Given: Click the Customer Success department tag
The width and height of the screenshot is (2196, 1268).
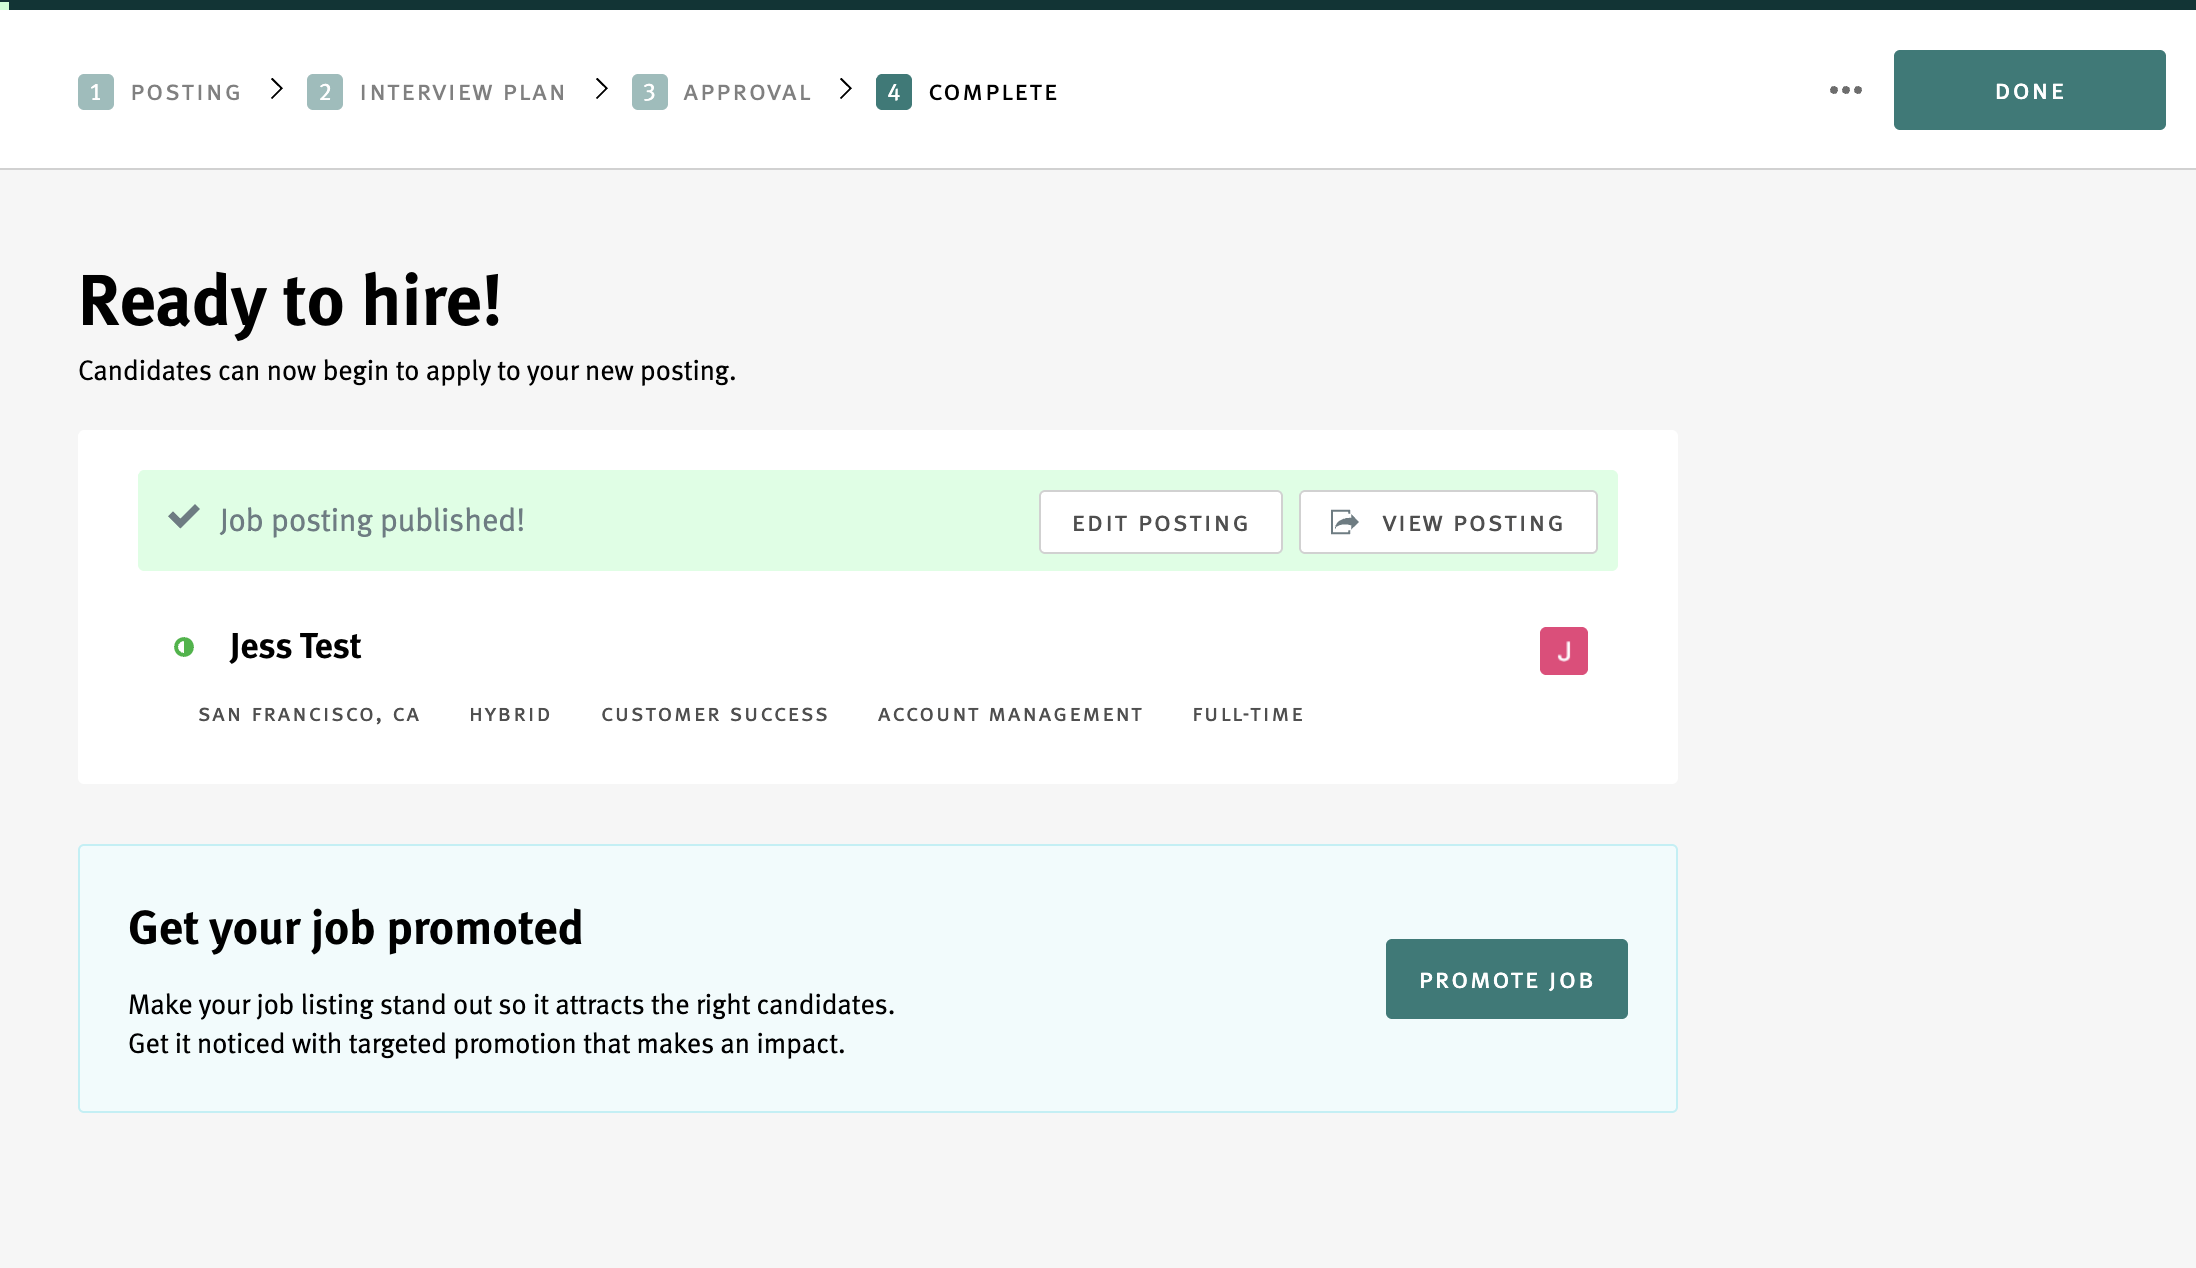Looking at the screenshot, I should click(715, 715).
